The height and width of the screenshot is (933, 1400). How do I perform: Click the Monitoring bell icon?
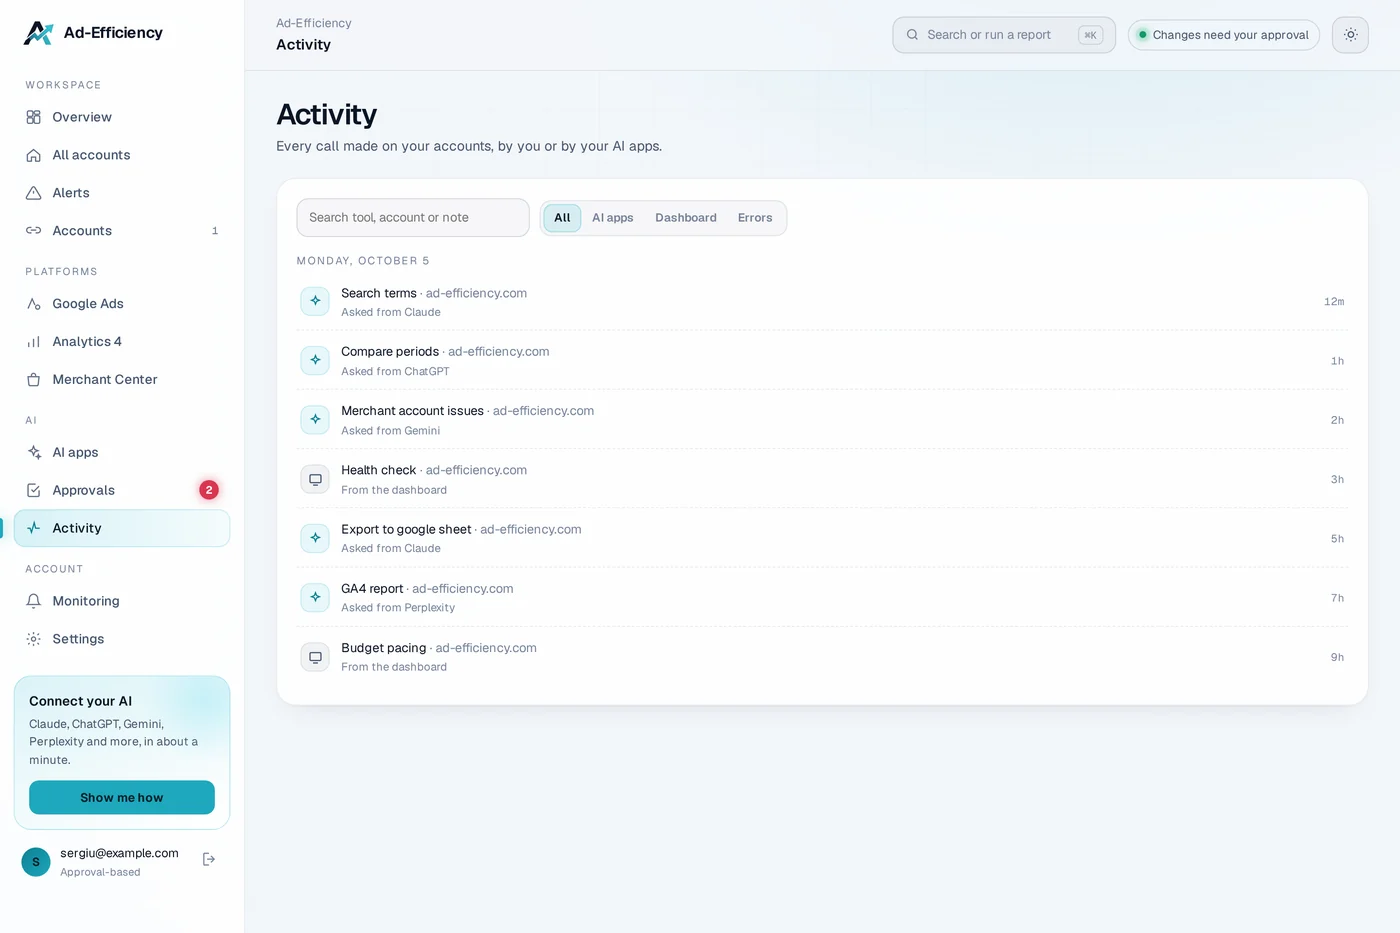pyautogui.click(x=34, y=601)
